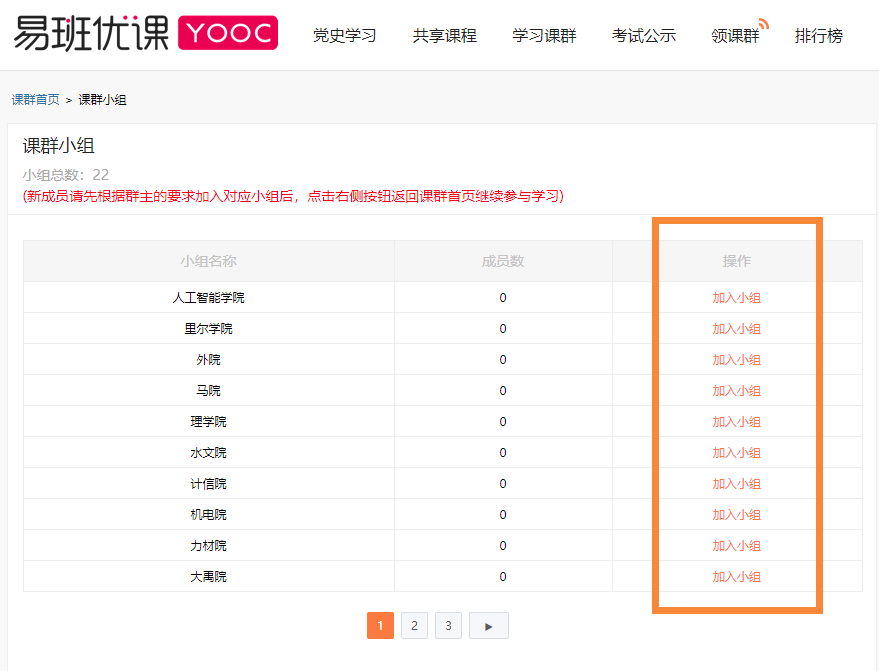Open the 考试公示 page

pyautogui.click(x=643, y=36)
